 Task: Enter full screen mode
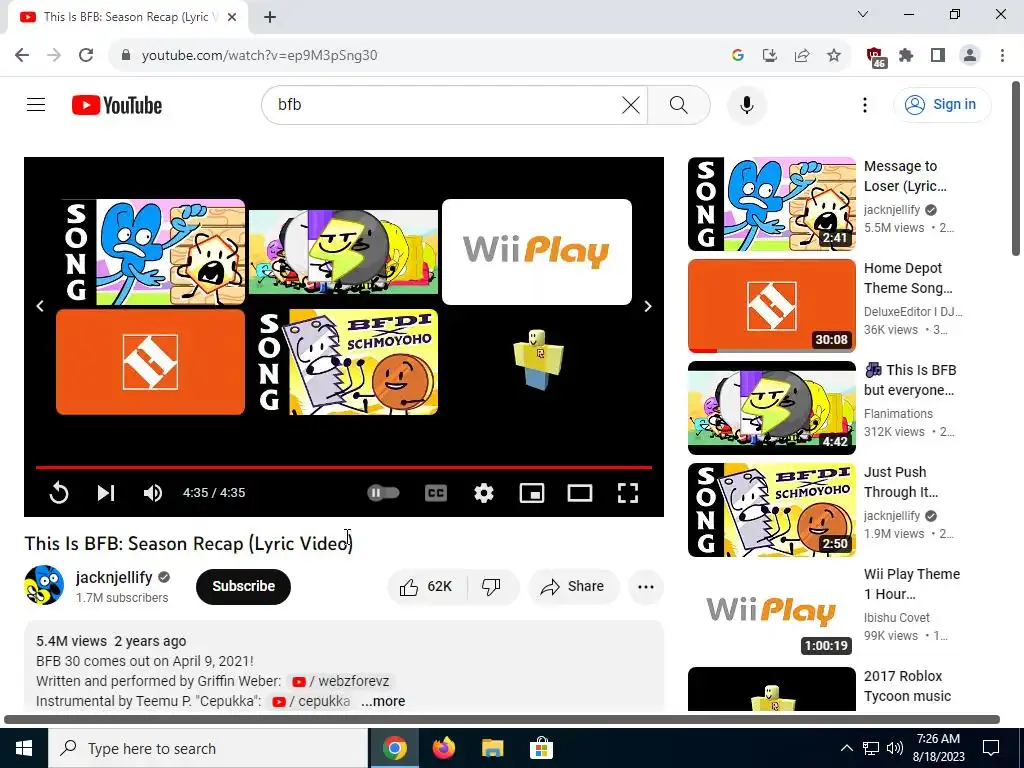(x=628, y=492)
